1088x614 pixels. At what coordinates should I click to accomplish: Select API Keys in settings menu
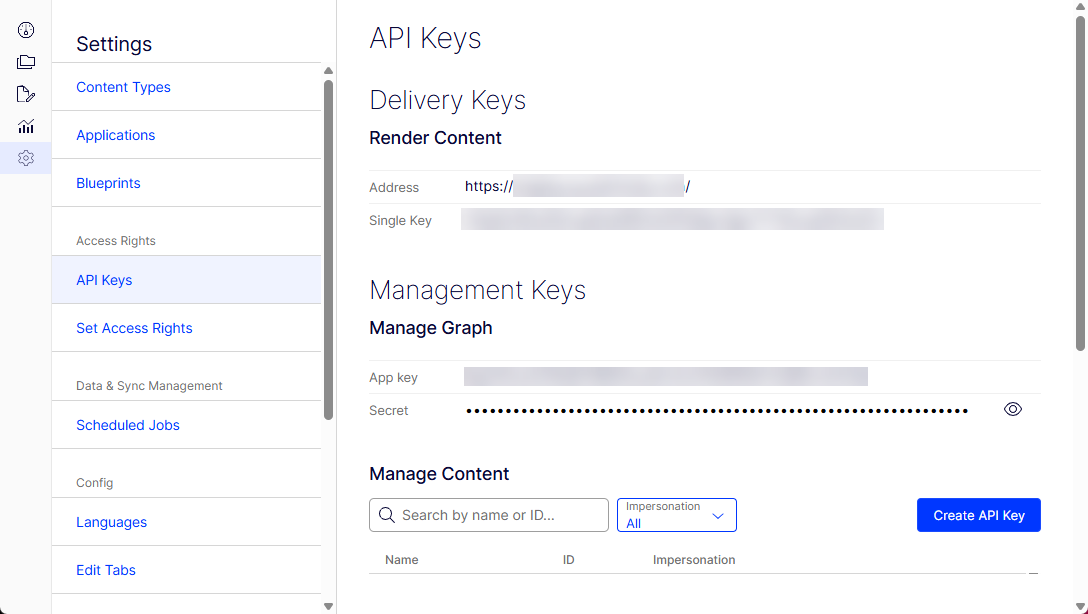104,280
